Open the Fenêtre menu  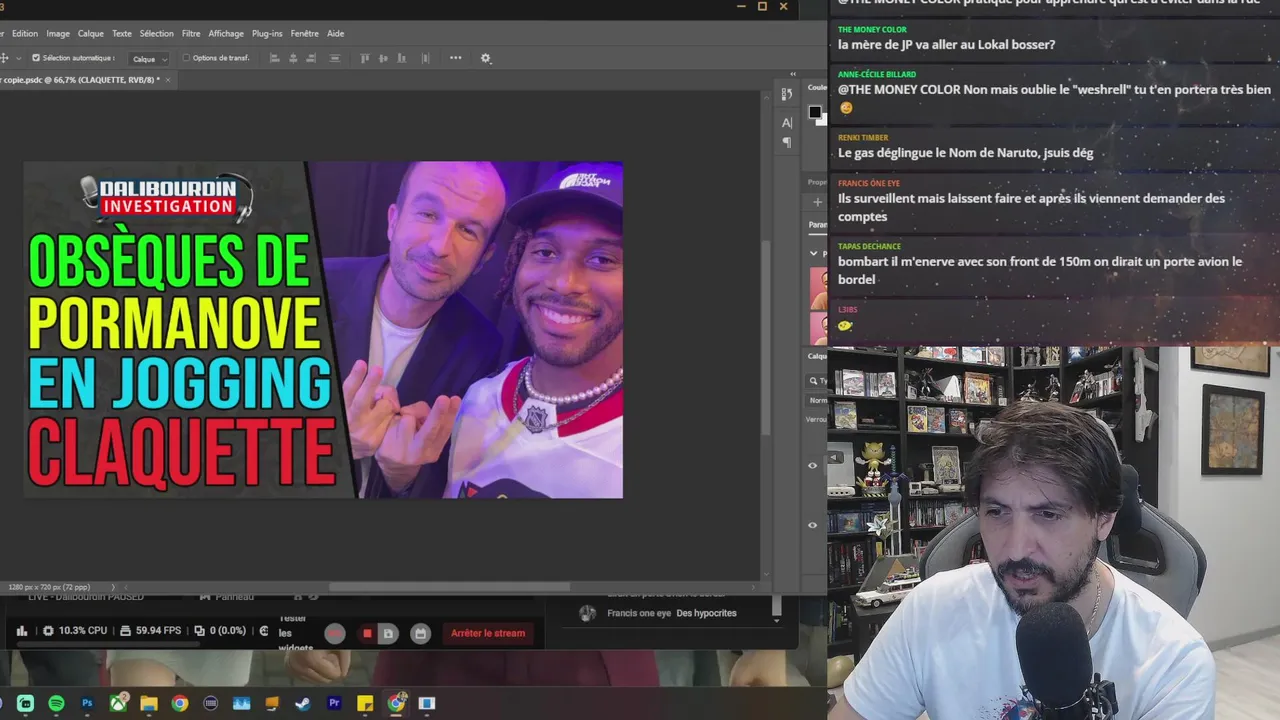click(x=304, y=33)
